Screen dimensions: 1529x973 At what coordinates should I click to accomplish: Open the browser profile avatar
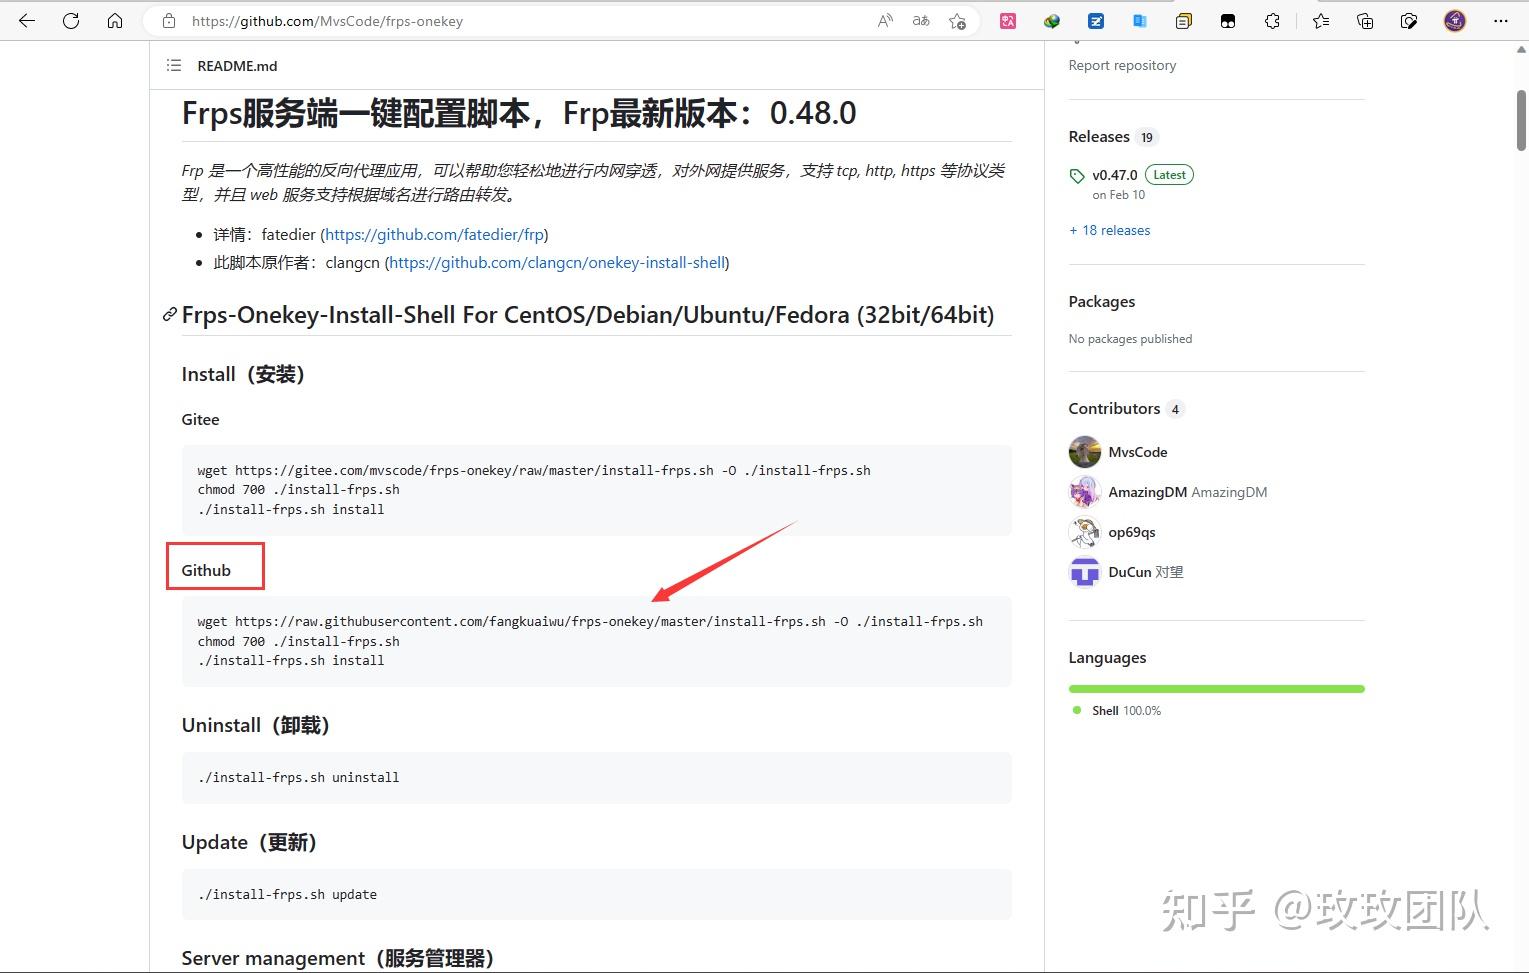coord(1455,20)
